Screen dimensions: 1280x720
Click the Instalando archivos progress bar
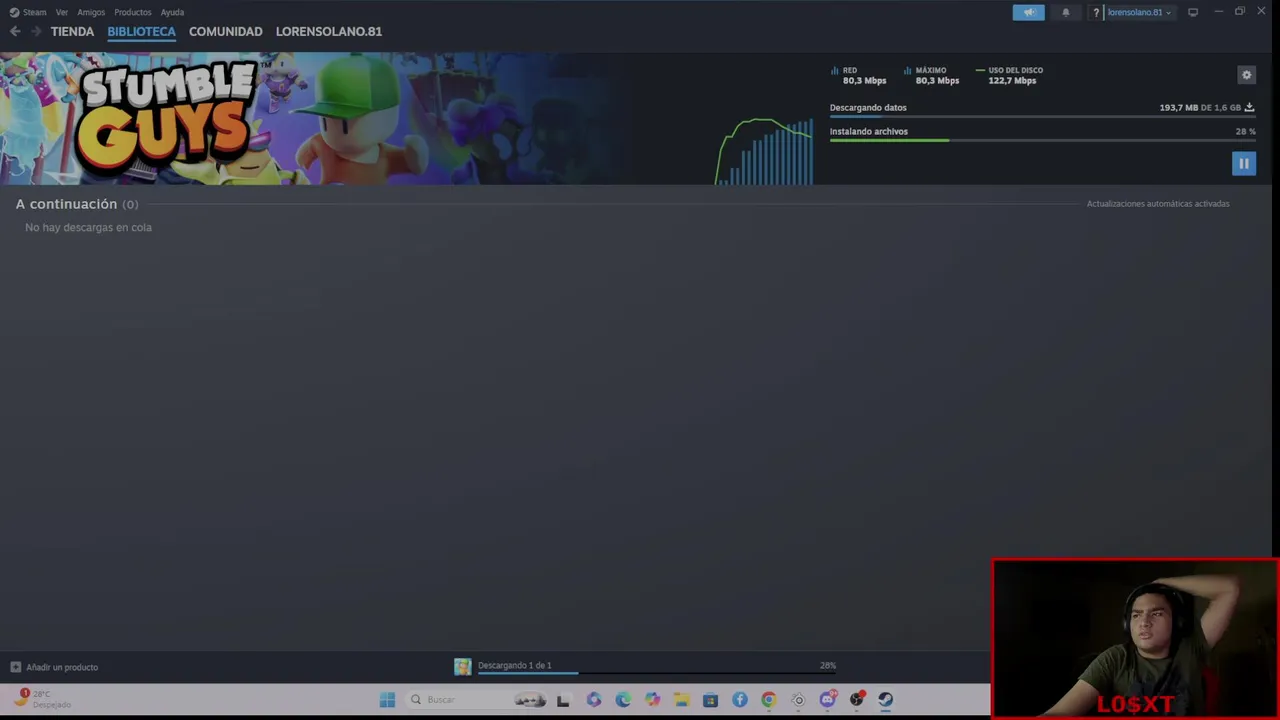pyautogui.click(x=1042, y=141)
